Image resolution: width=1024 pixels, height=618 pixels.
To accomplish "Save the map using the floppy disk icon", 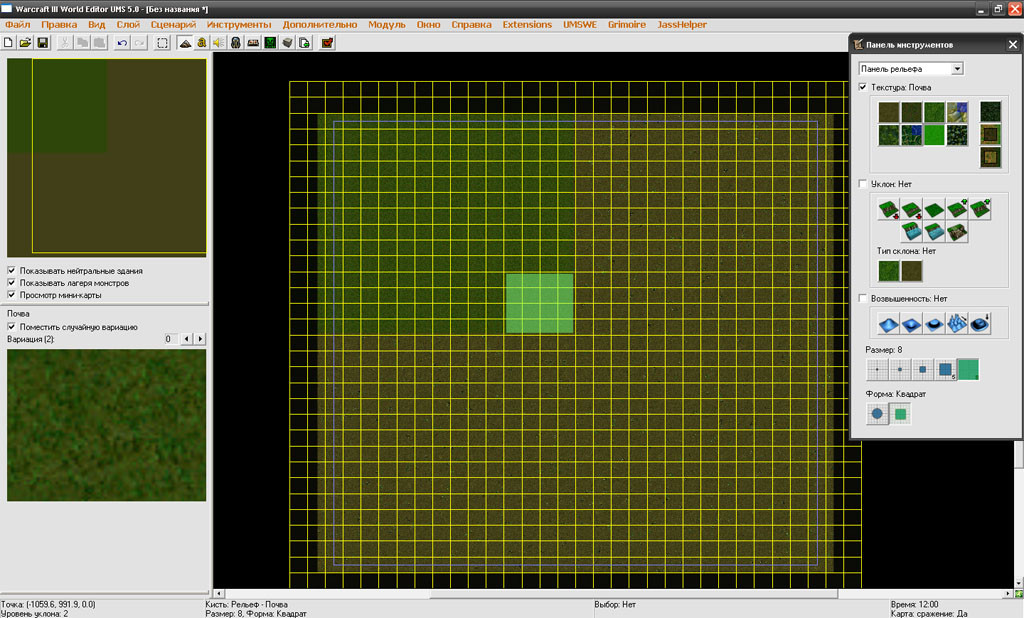I will 42,42.
